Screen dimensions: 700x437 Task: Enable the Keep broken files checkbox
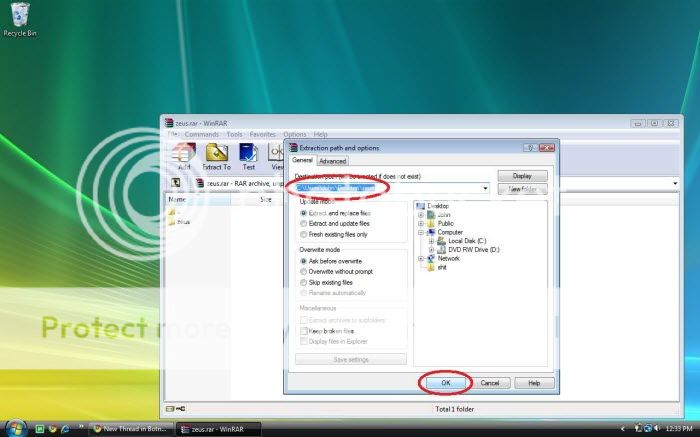coord(304,330)
